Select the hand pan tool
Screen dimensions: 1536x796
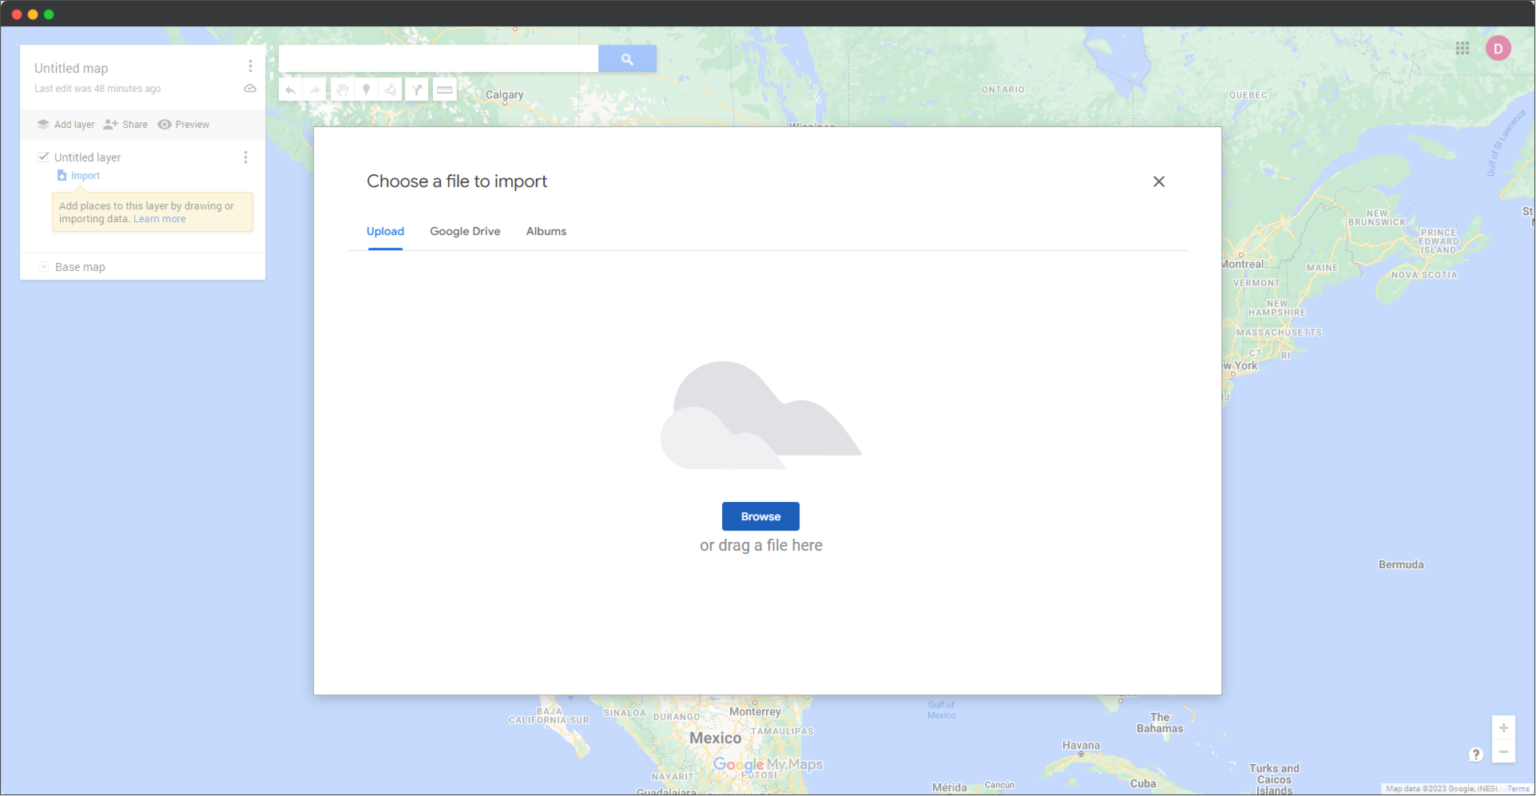point(341,90)
